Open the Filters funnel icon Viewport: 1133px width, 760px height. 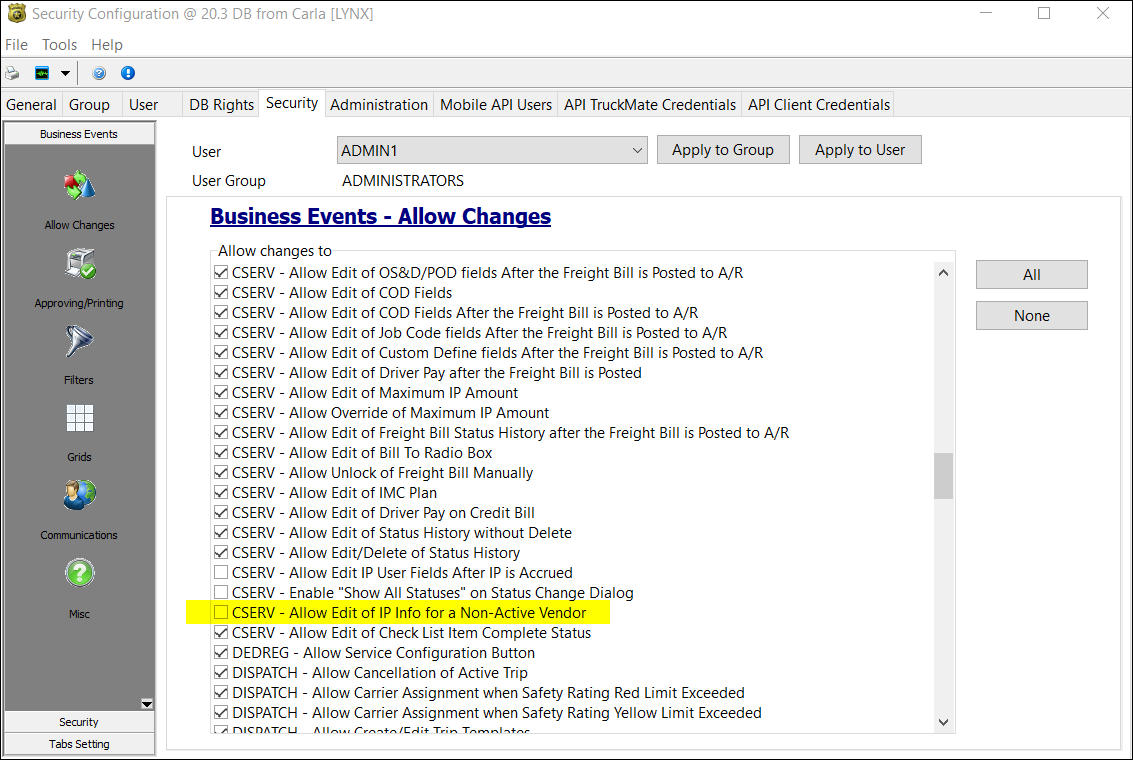click(x=79, y=342)
